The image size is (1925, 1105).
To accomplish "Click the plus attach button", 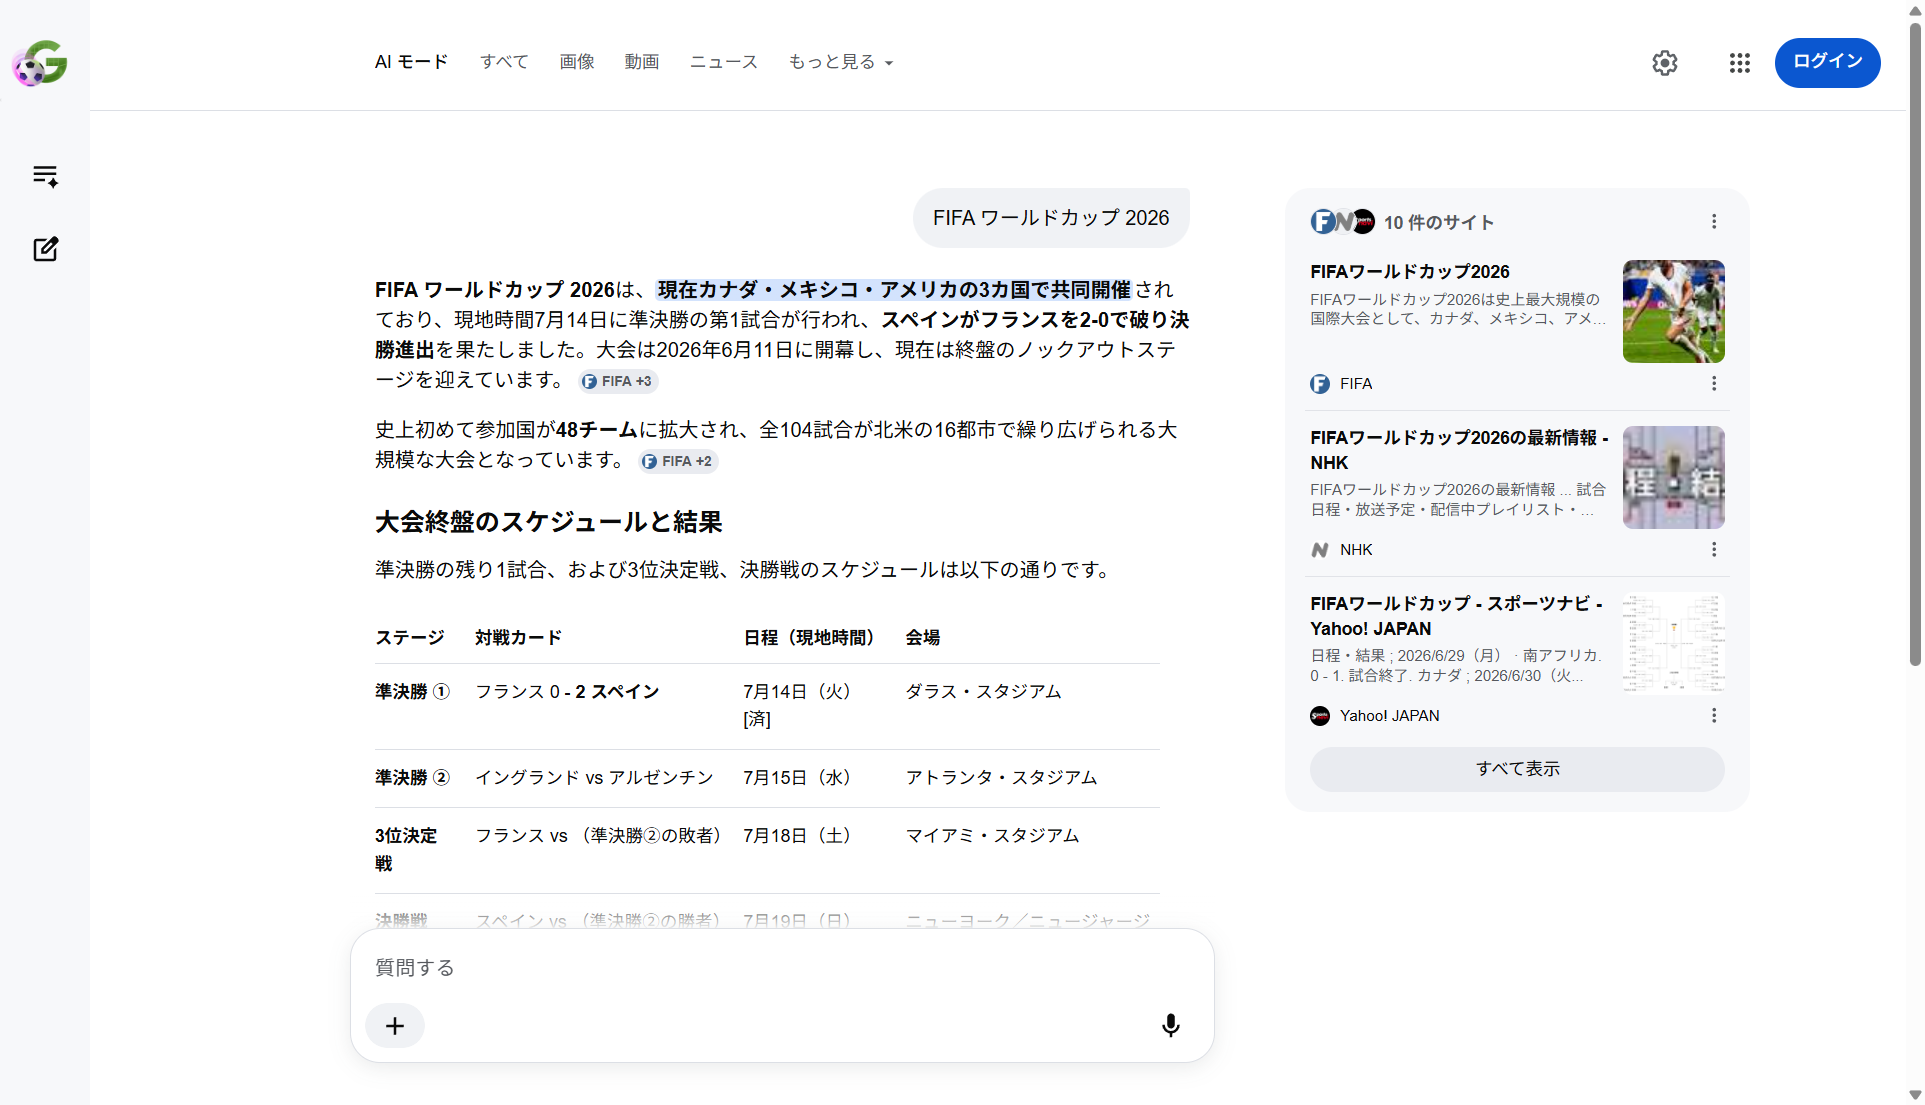I will pyautogui.click(x=395, y=1026).
